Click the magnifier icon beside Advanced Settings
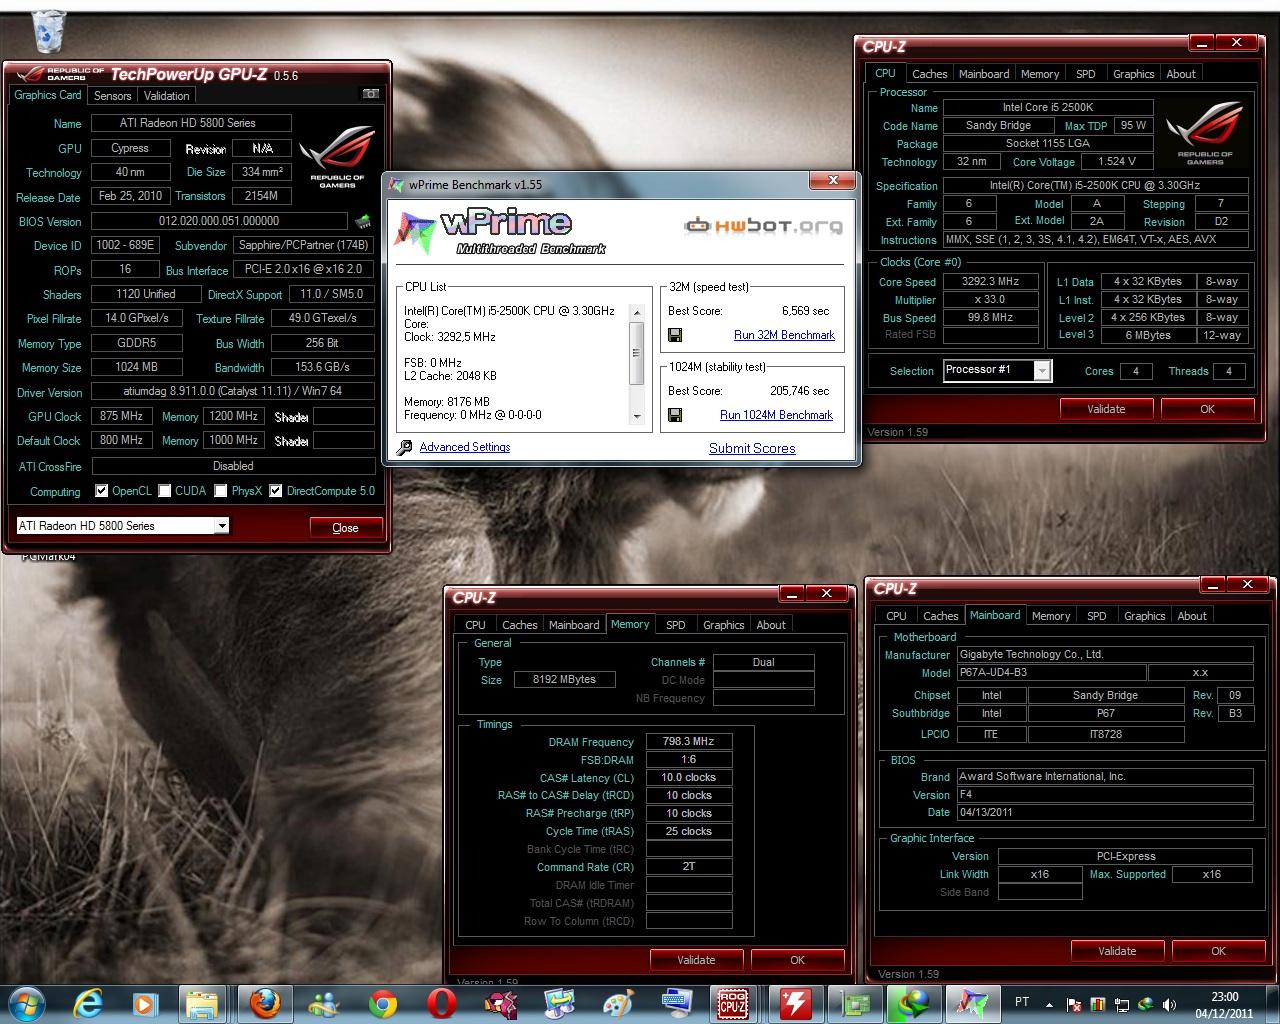The image size is (1280, 1024). (x=404, y=448)
